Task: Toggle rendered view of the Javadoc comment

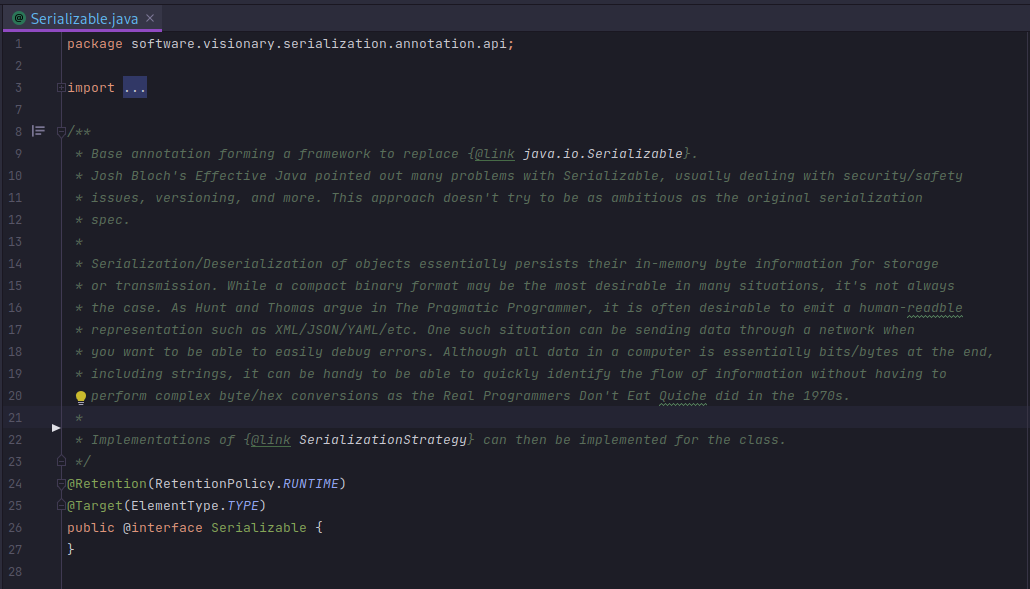Action: point(38,131)
